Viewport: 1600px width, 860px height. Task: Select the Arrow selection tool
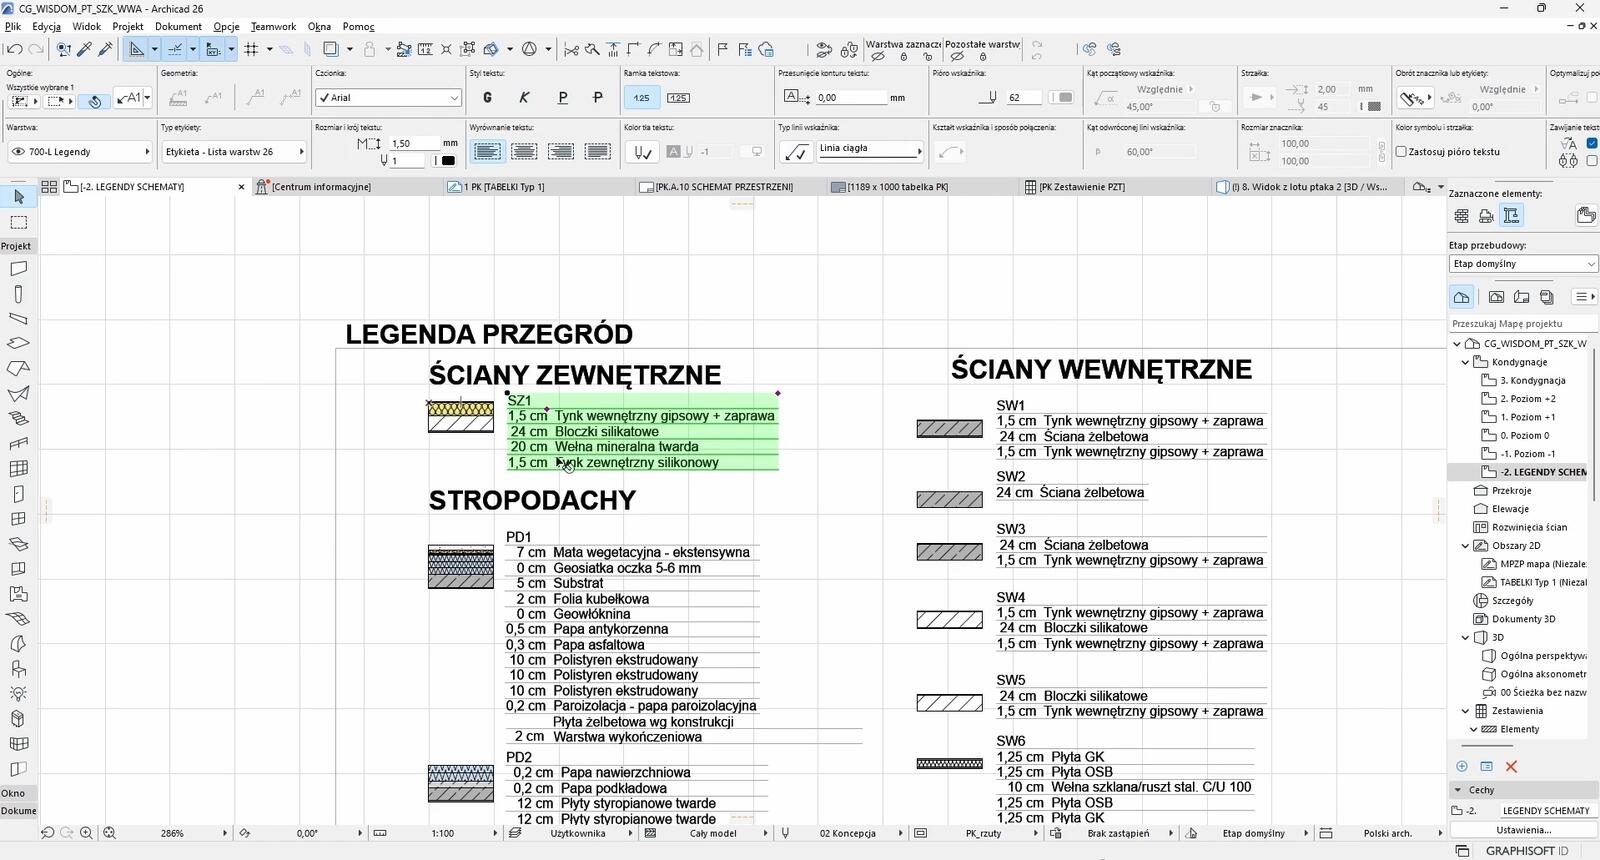tap(18, 197)
